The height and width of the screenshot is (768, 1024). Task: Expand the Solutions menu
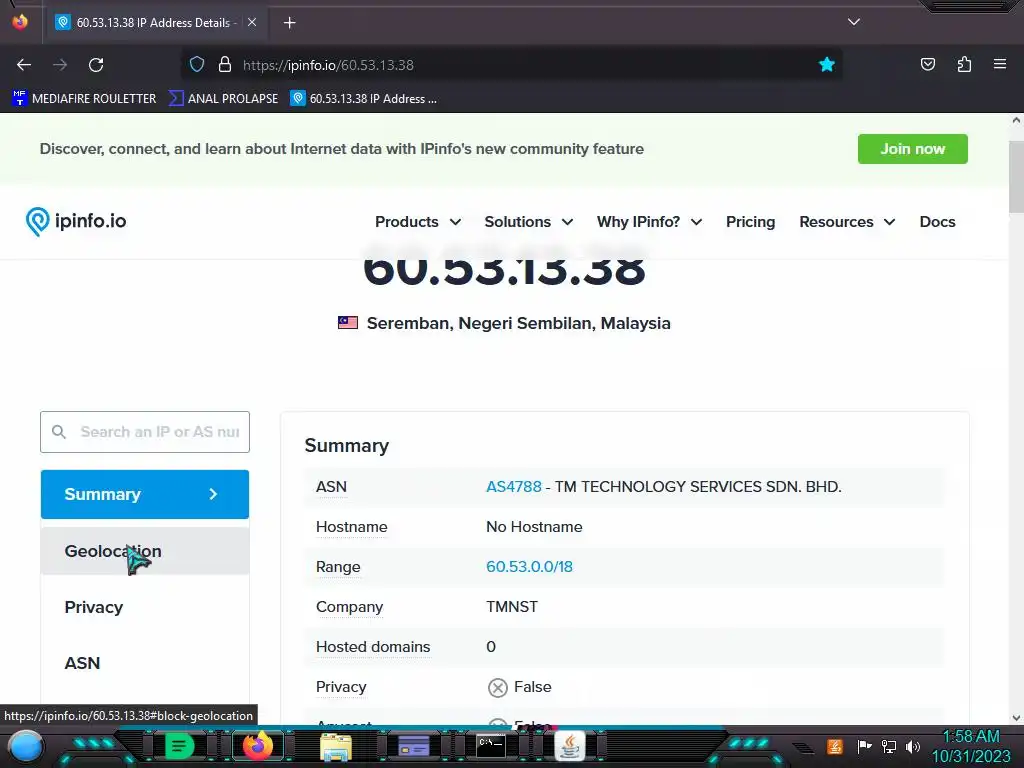tap(529, 222)
